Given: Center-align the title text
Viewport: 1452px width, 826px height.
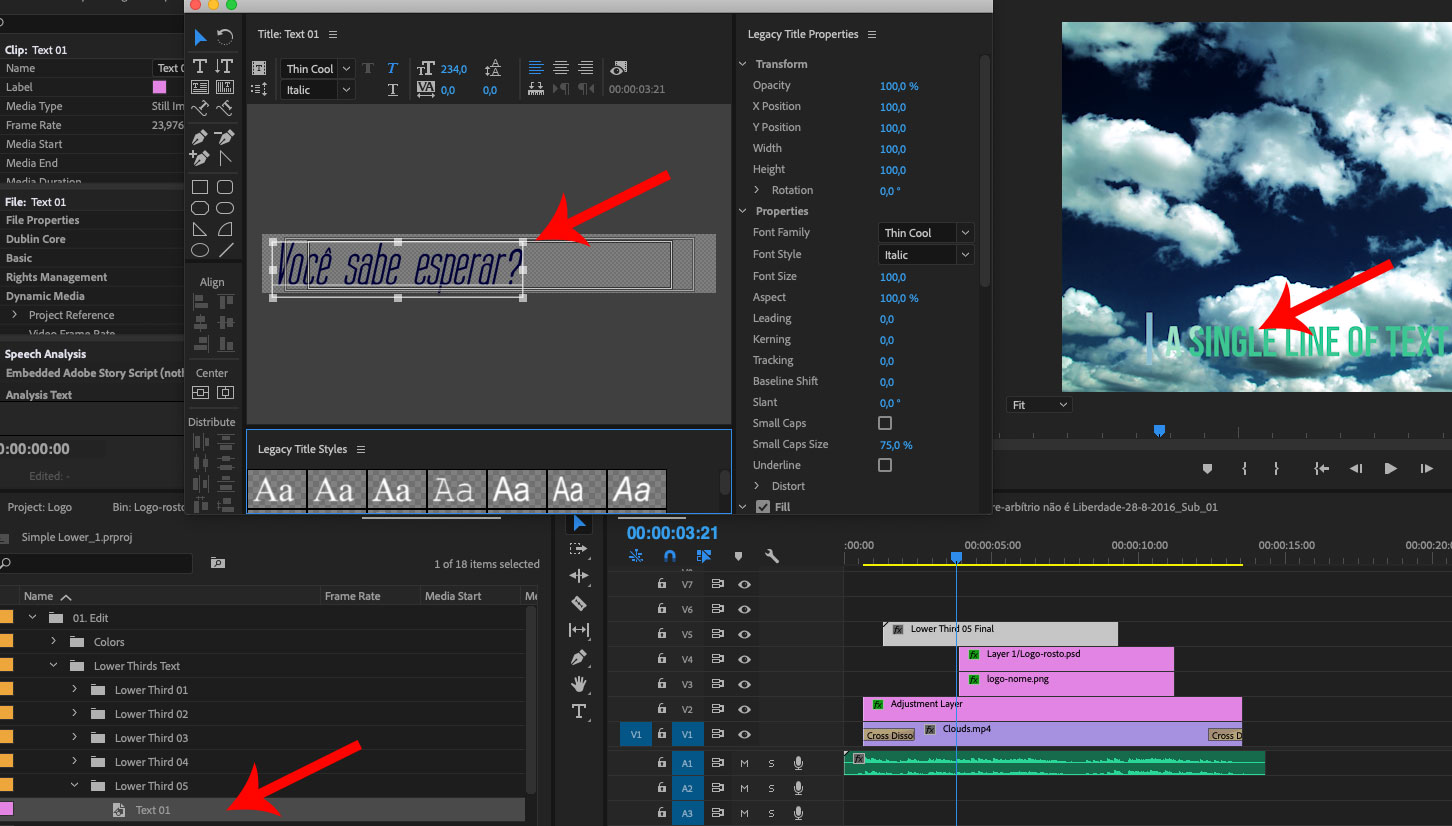Looking at the screenshot, I should tap(561, 68).
